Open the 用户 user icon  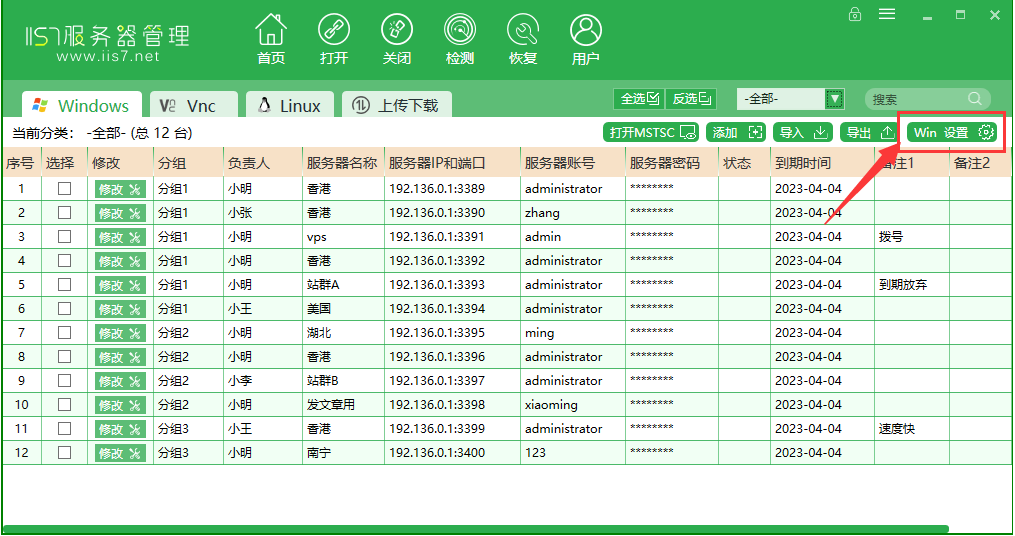585,39
